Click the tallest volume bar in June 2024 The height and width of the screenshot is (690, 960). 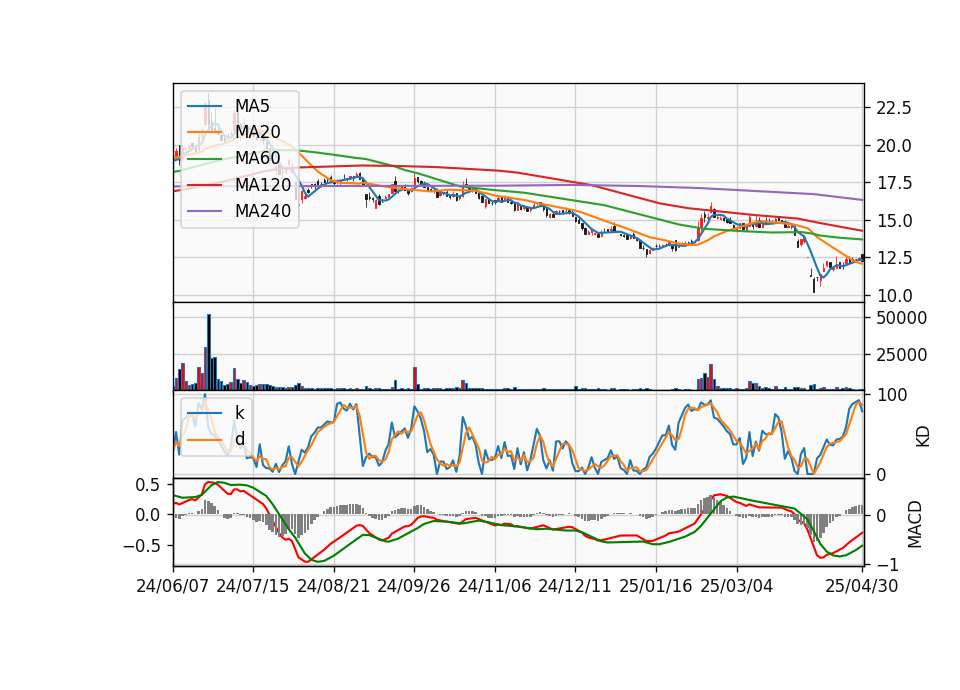coord(209,352)
